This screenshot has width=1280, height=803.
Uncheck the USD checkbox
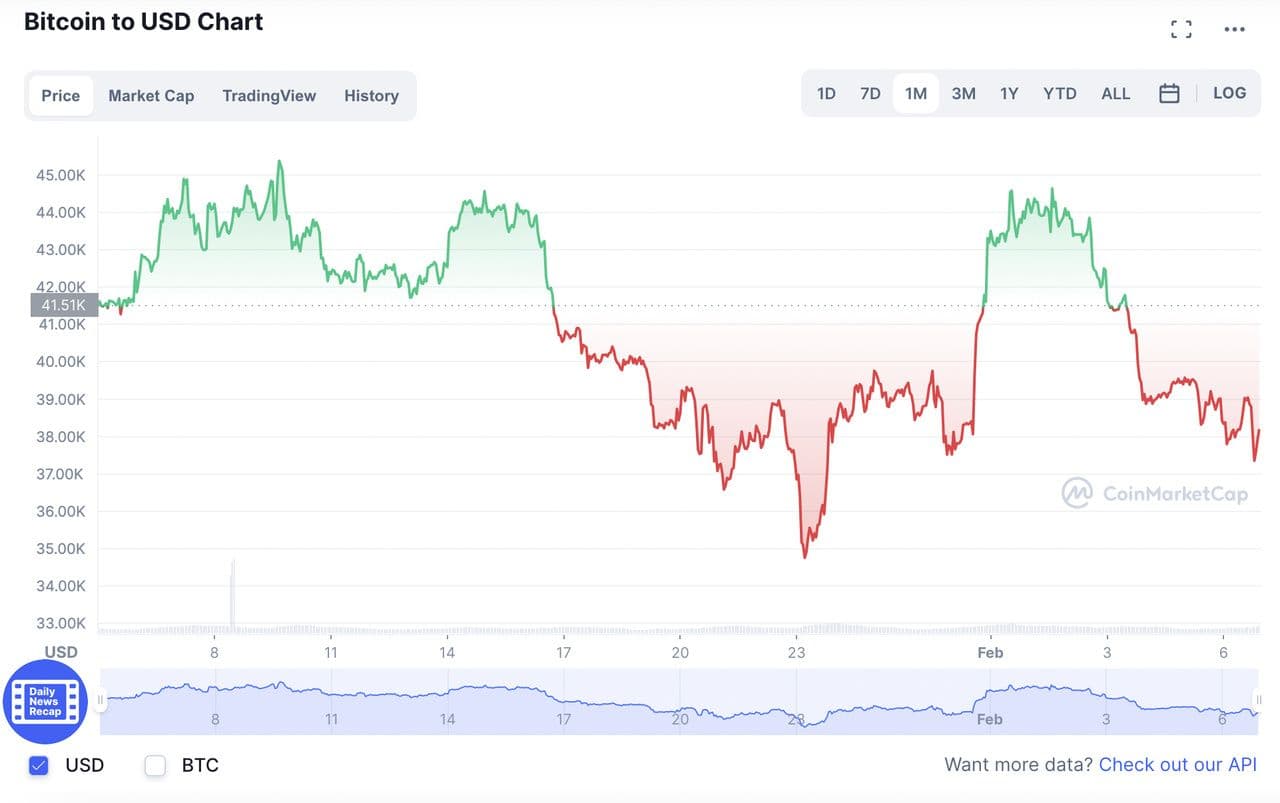point(39,766)
